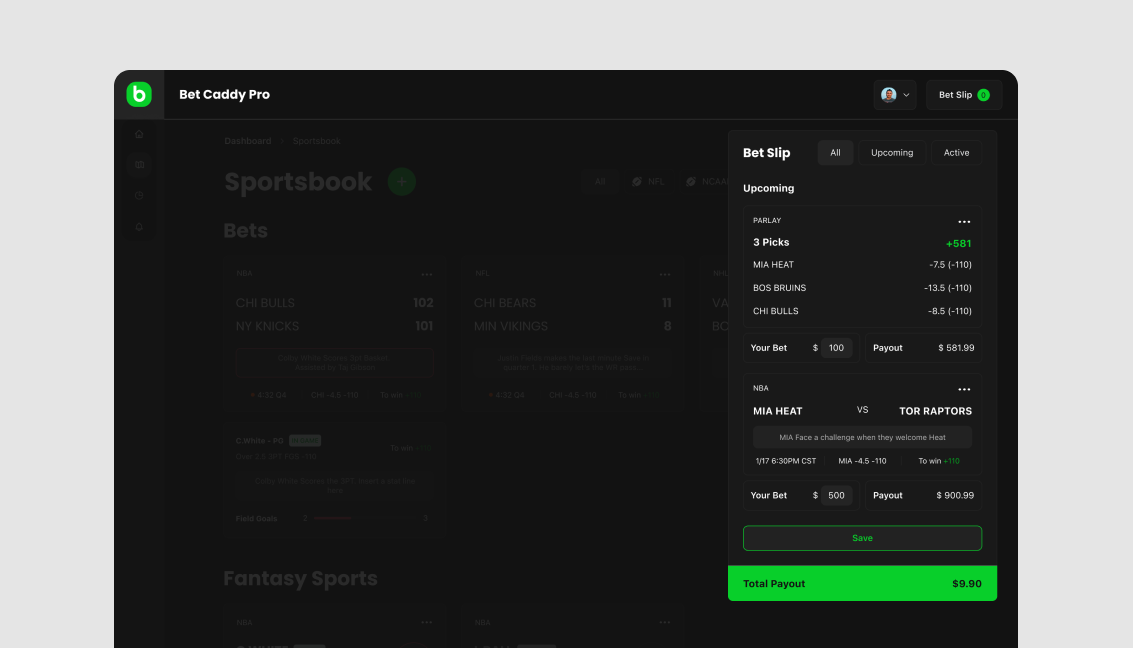
Task: Filter Sportsbook by NCAA
Action: tap(706, 181)
